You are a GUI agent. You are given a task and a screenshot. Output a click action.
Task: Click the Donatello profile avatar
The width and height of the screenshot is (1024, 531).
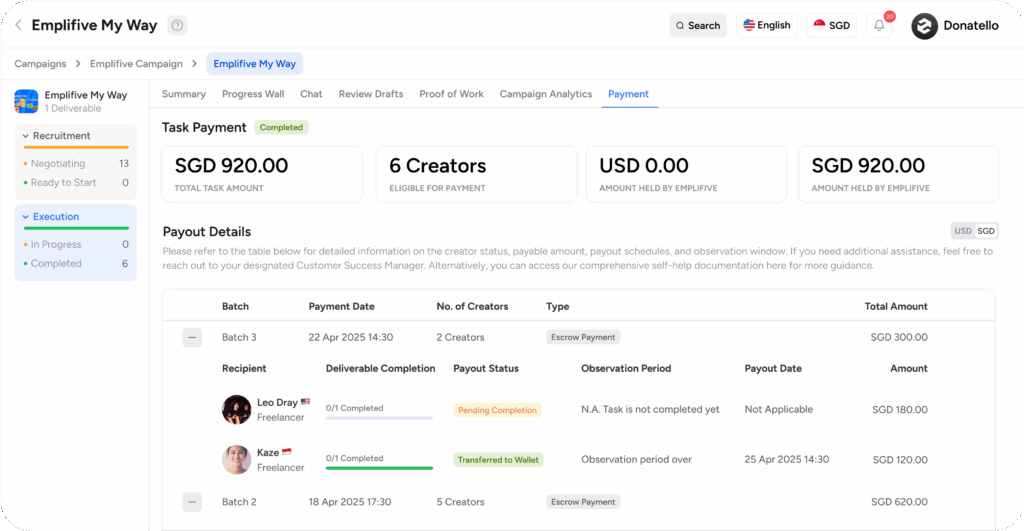tap(924, 26)
